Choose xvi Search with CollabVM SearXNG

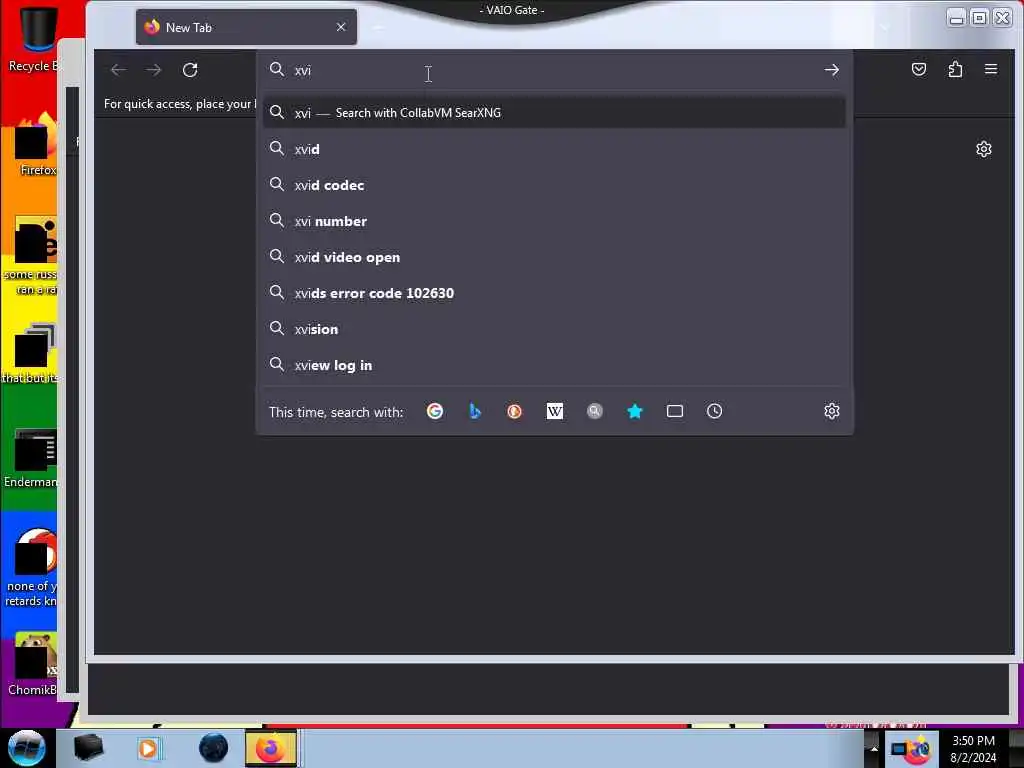(554, 113)
